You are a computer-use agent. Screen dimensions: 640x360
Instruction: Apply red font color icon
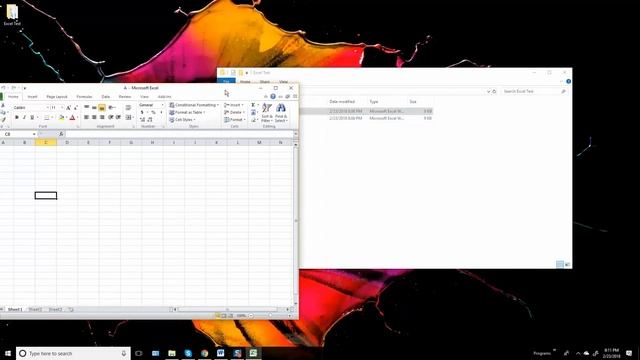coord(72,118)
